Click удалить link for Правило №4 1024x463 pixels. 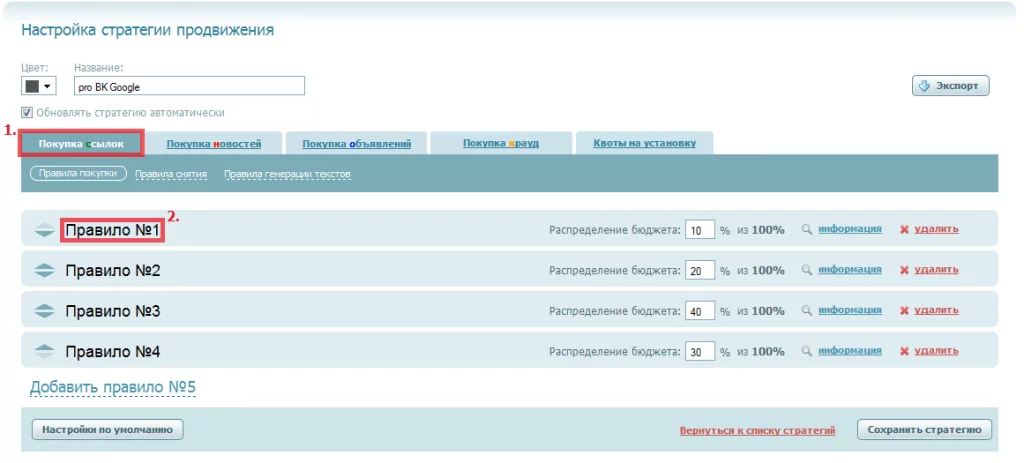tap(936, 351)
